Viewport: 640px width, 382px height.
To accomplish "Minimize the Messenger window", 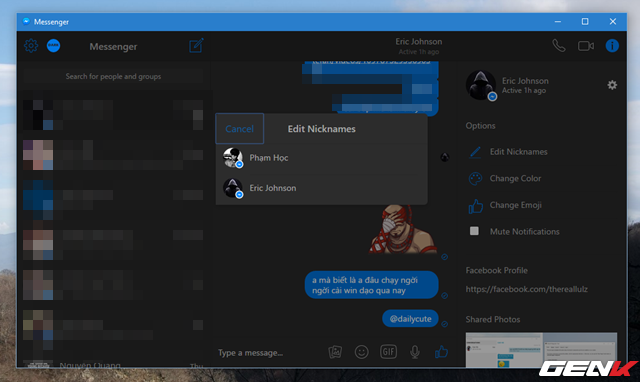I will point(558,22).
